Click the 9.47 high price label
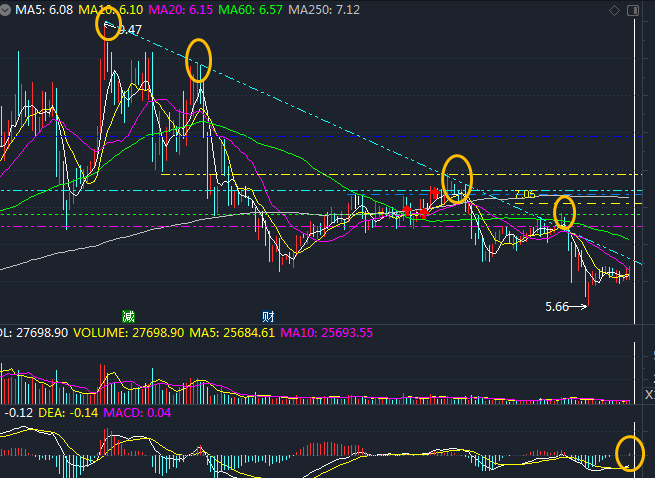Image resolution: width=655 pixels, height=478 pixels. [130, 30]
